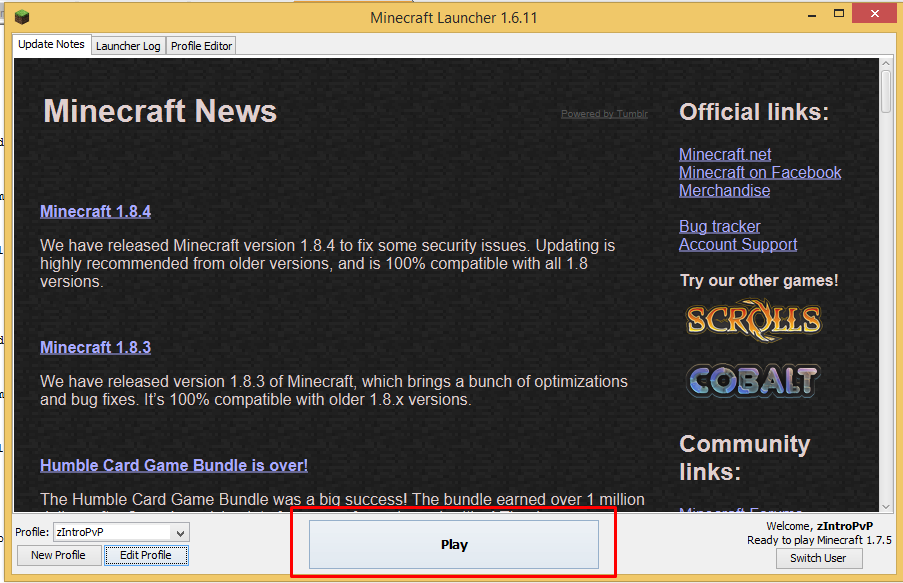Click the scrollbar up arrow
Screen dimensions: 903x583
[886, 63]
